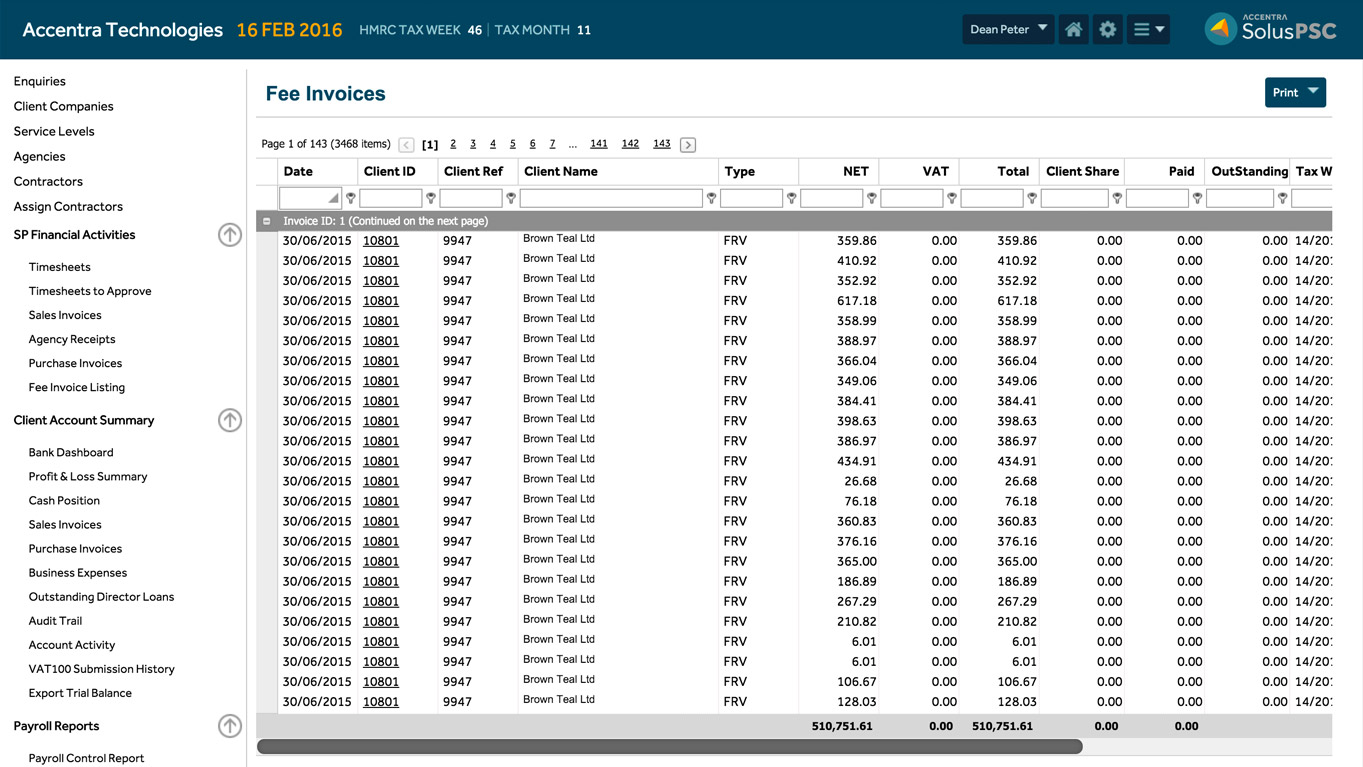The height and width of the screenshot is (767, 1363).
Task: Go to next page using arrow icon
Action: (688, 145)
